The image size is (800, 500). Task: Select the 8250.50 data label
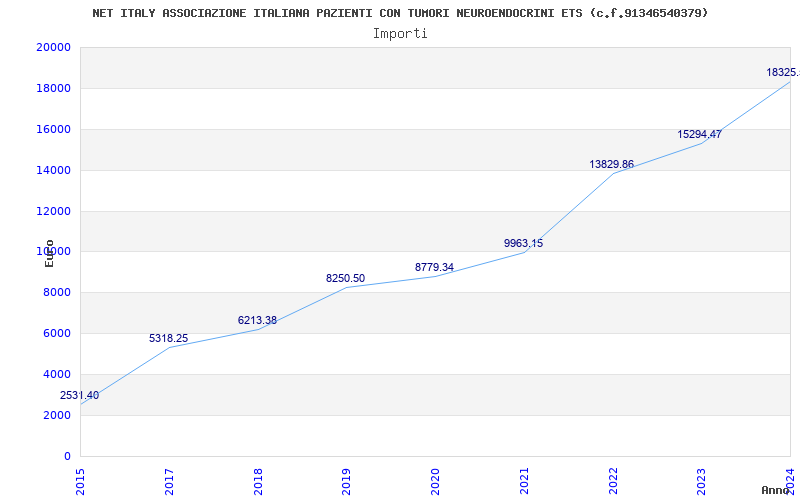[345, 279]
